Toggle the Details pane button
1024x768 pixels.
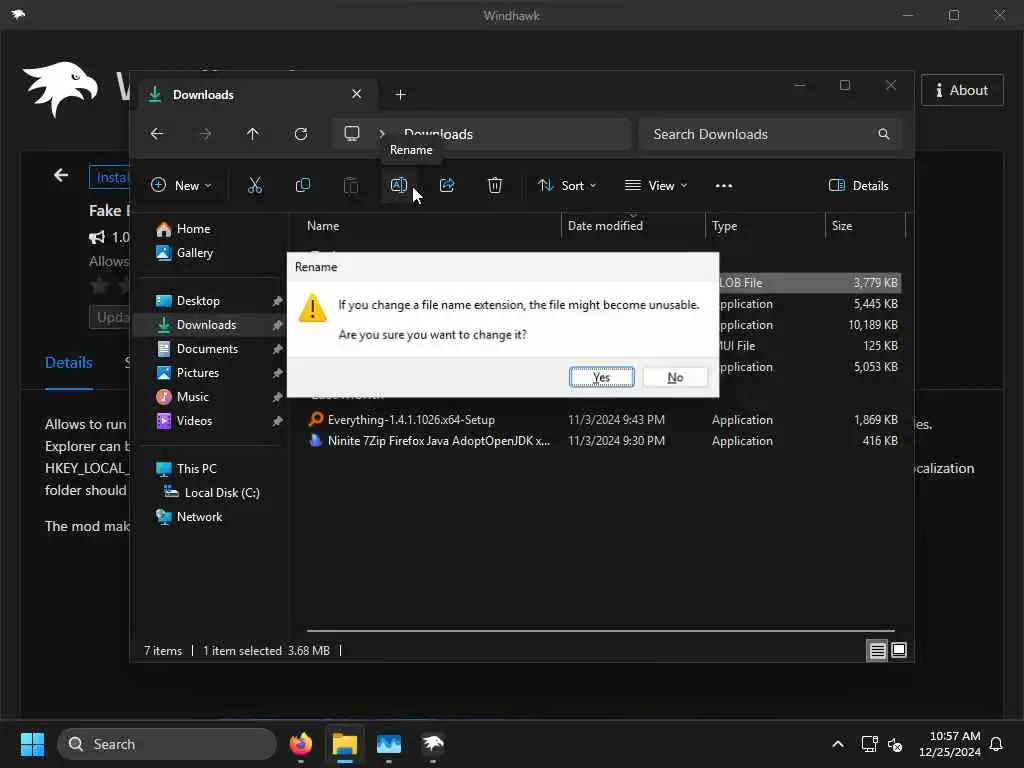(858, 185)
